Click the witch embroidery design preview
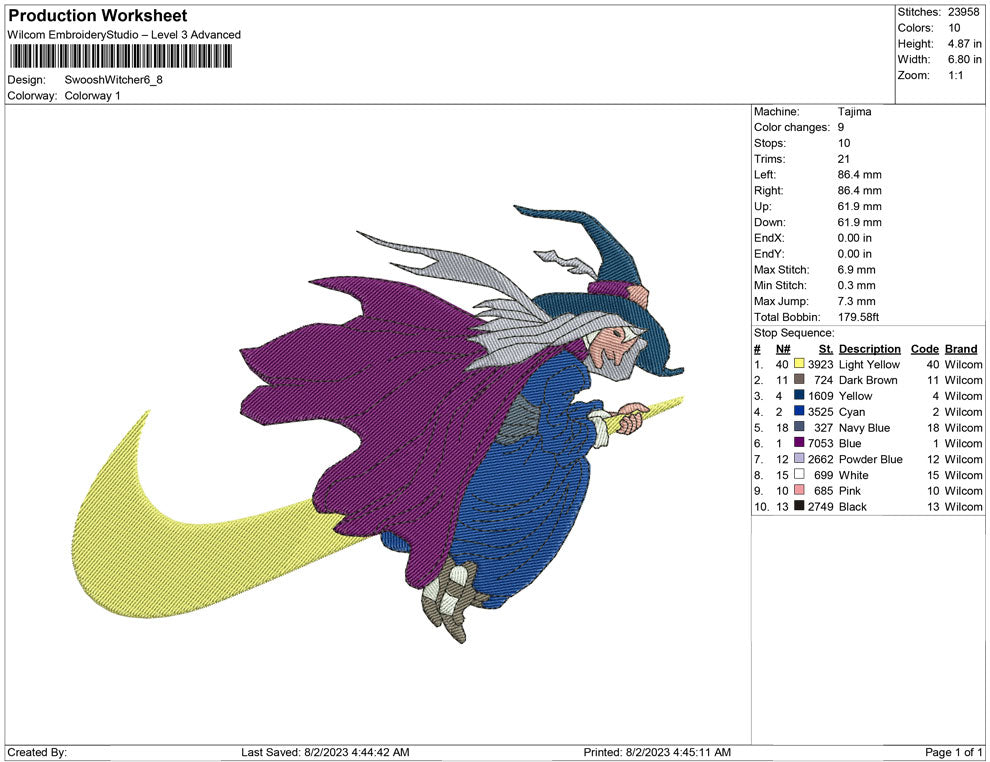990x762 pixels. [379, 423]
